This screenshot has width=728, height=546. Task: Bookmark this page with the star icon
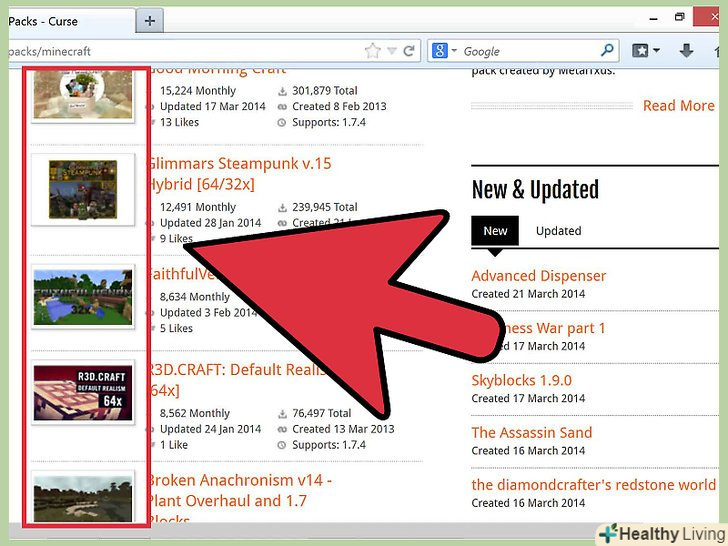372,51
